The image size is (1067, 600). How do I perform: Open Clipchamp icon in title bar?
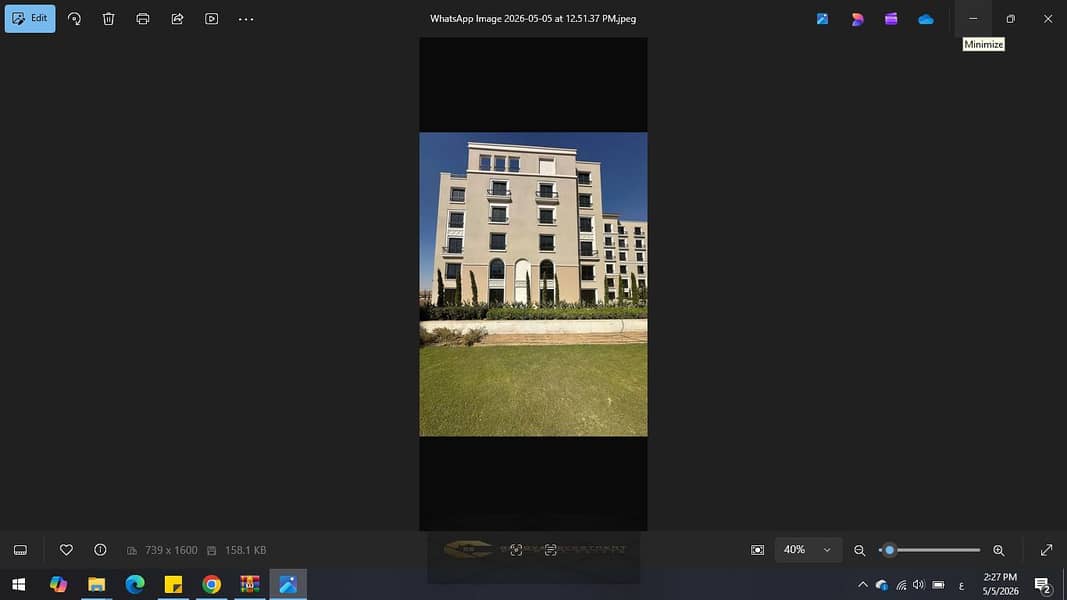coord(891,19)
